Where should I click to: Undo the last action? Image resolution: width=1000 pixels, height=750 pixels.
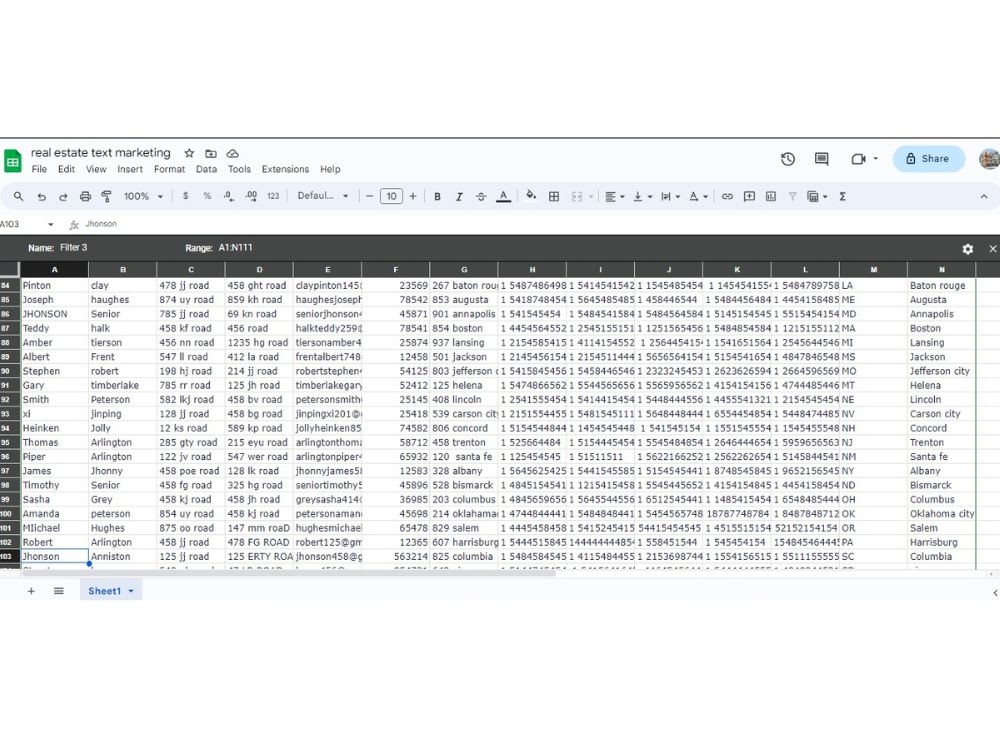(x=41, y=196)
